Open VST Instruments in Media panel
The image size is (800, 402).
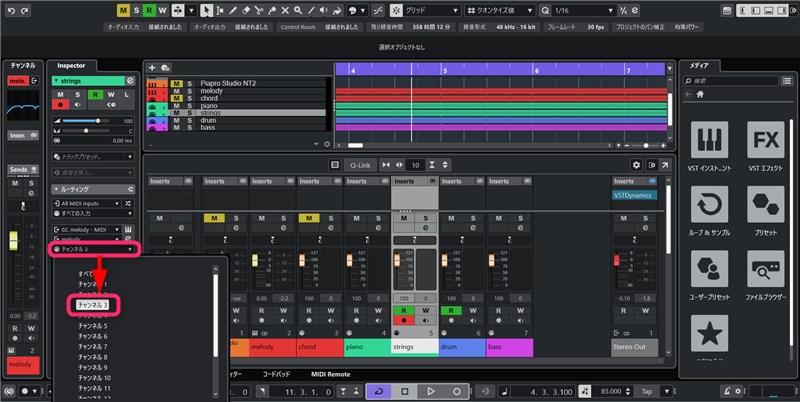(x=709, y=139)
